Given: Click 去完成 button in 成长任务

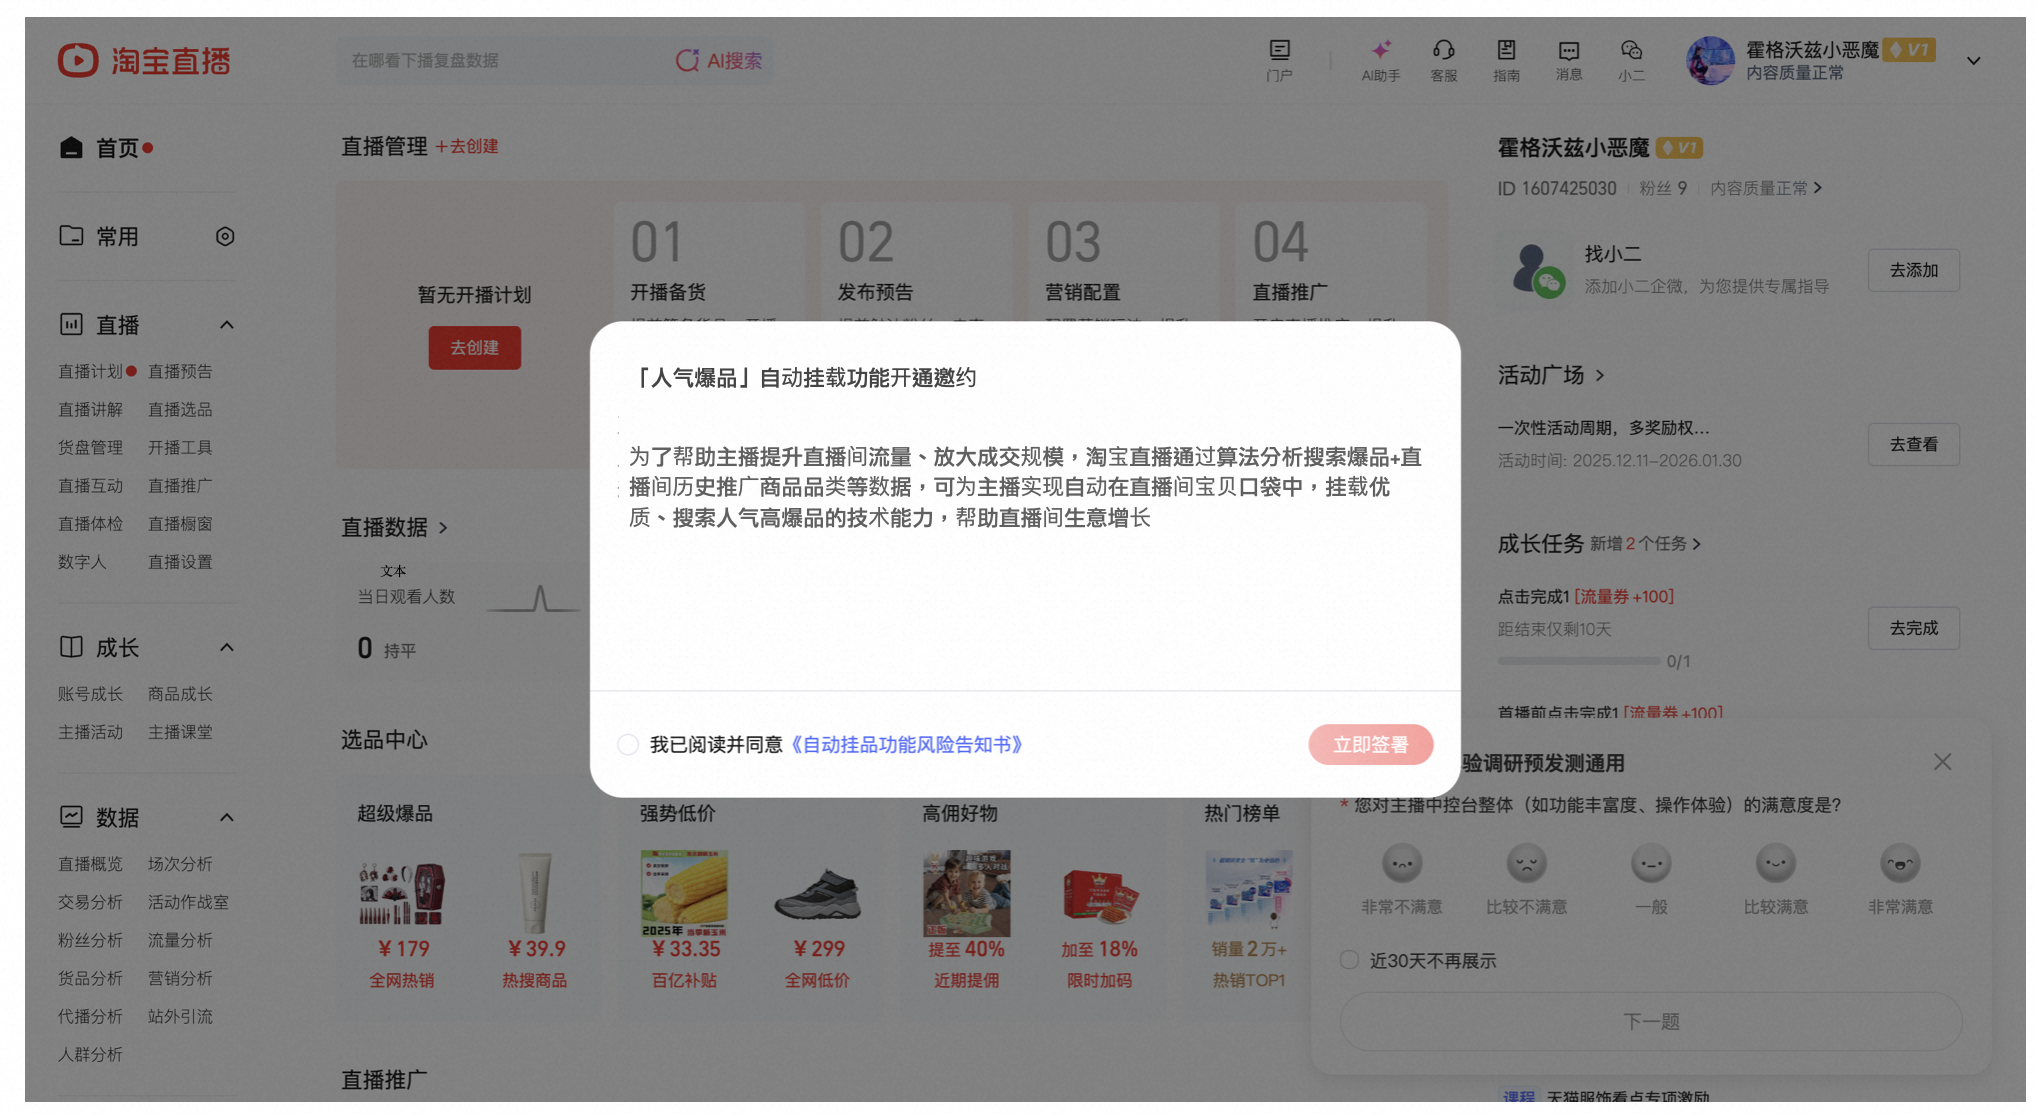Looking at the screenshot, I should [1913, 628].
